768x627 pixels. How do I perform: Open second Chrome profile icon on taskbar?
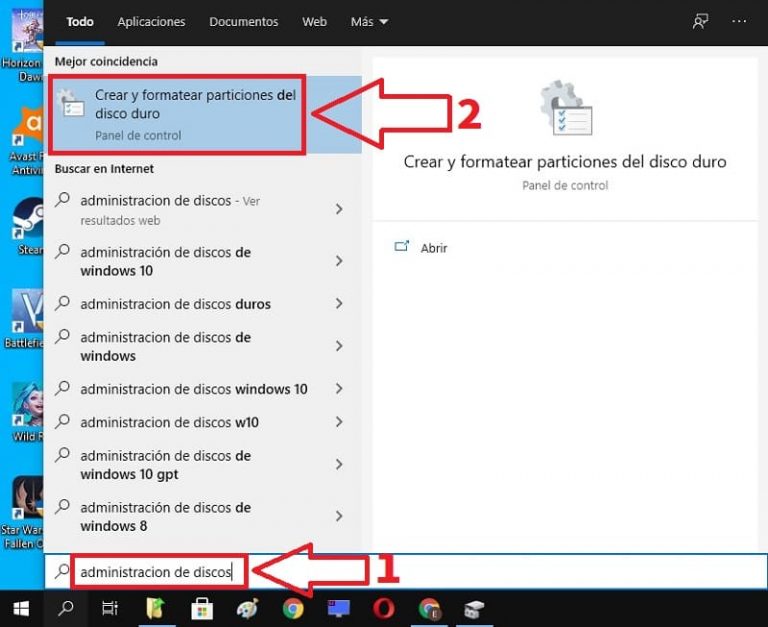click(x=430, y=609)
